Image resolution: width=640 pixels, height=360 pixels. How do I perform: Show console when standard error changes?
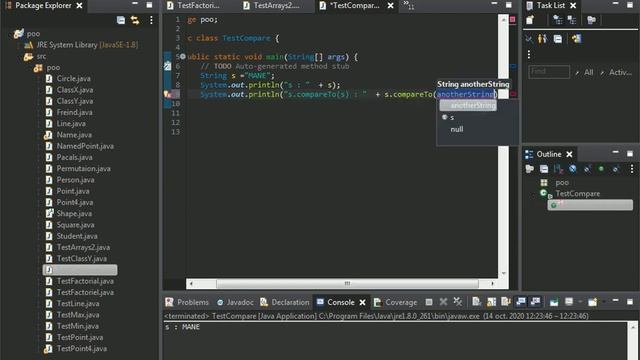coord(535,302)
